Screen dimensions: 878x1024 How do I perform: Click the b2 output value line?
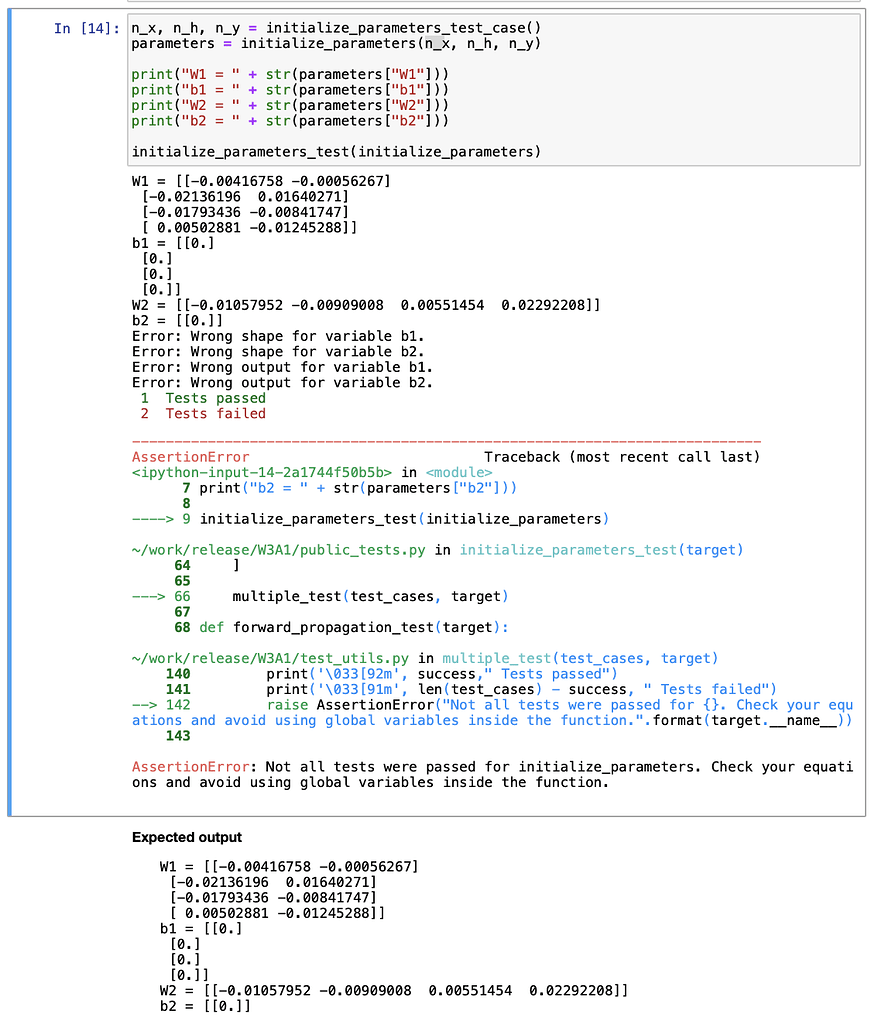coord(175,320)
